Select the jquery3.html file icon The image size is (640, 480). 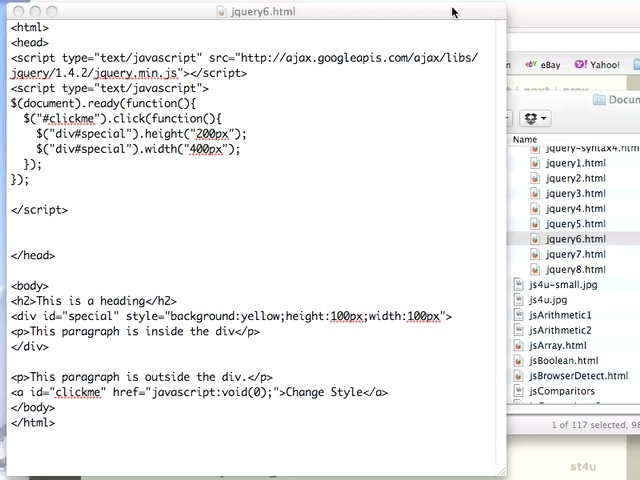(535, 193)
